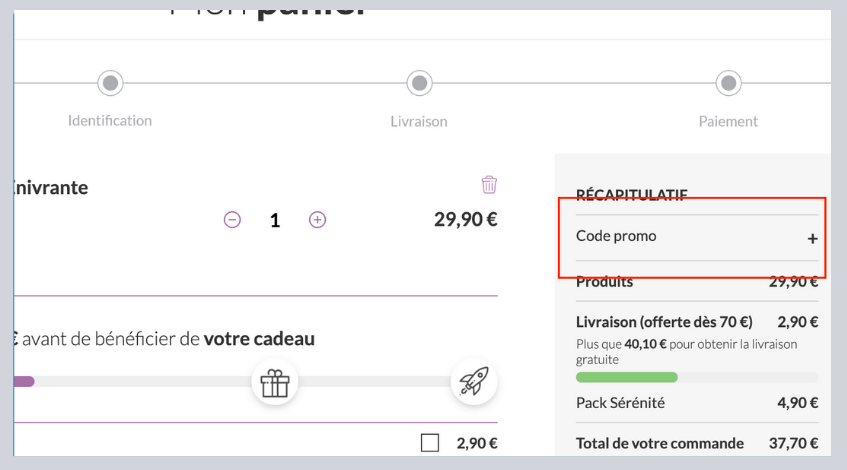The width and height of the screenshot is (847, 470).
Task: Click the Code promo label
Action: point(616,236)
